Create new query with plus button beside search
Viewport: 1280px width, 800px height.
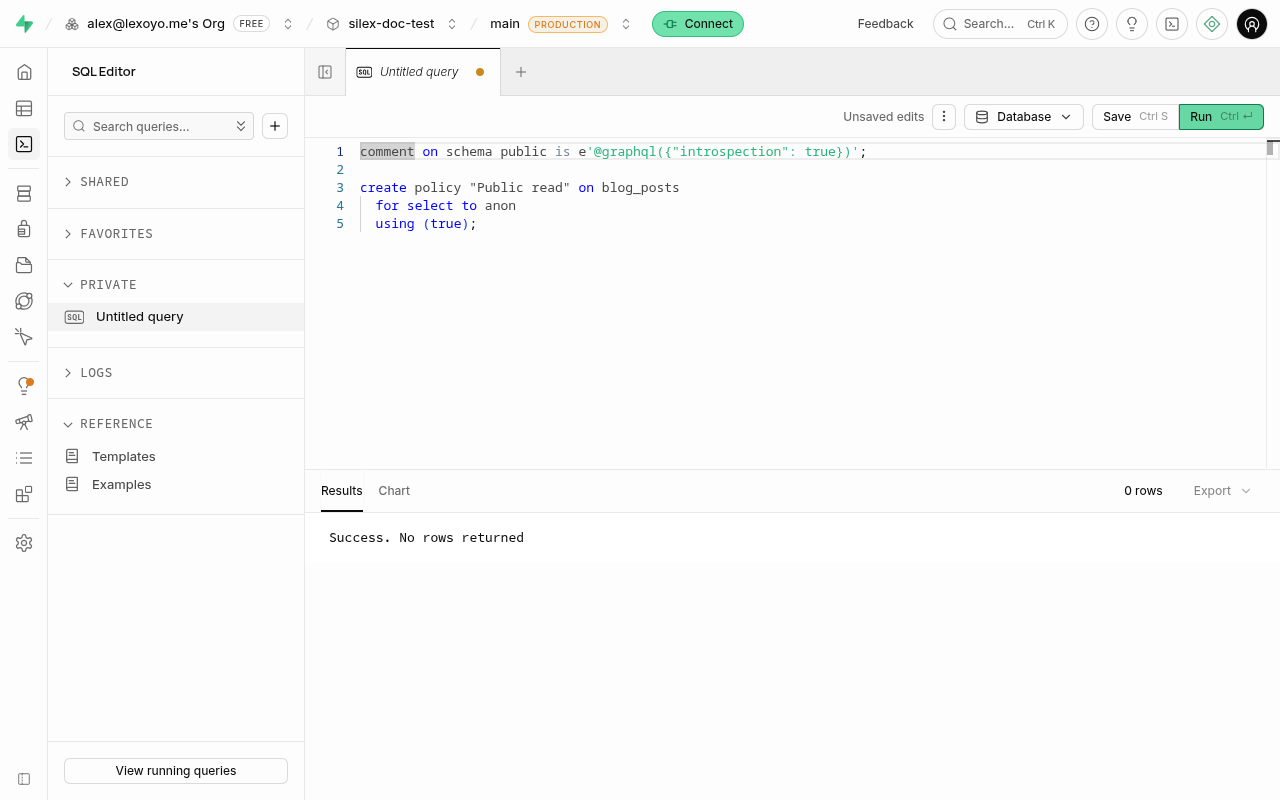(275, 126)
